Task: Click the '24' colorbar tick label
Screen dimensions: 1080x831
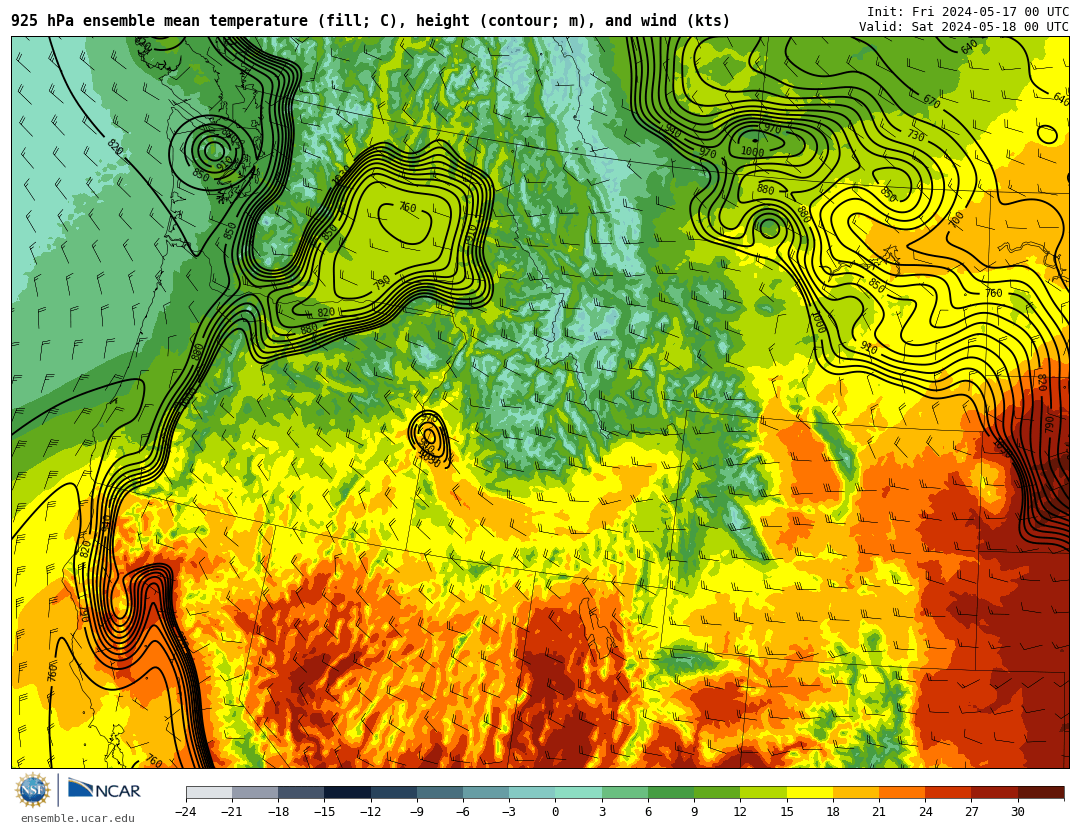Action: (x=925, y=812)
